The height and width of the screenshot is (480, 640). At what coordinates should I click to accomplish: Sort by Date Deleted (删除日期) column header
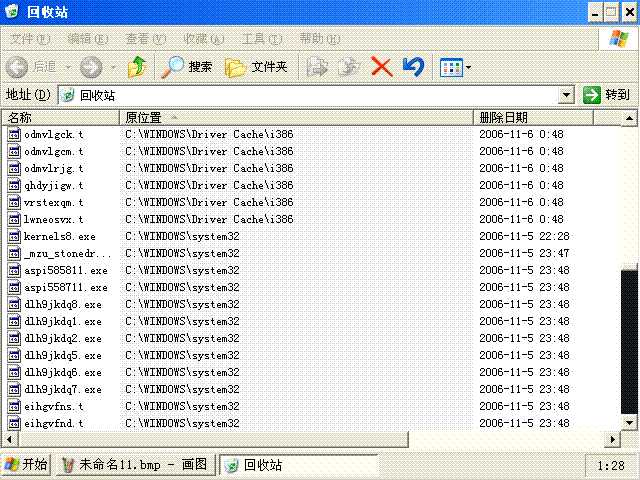(x=533, y=118)
